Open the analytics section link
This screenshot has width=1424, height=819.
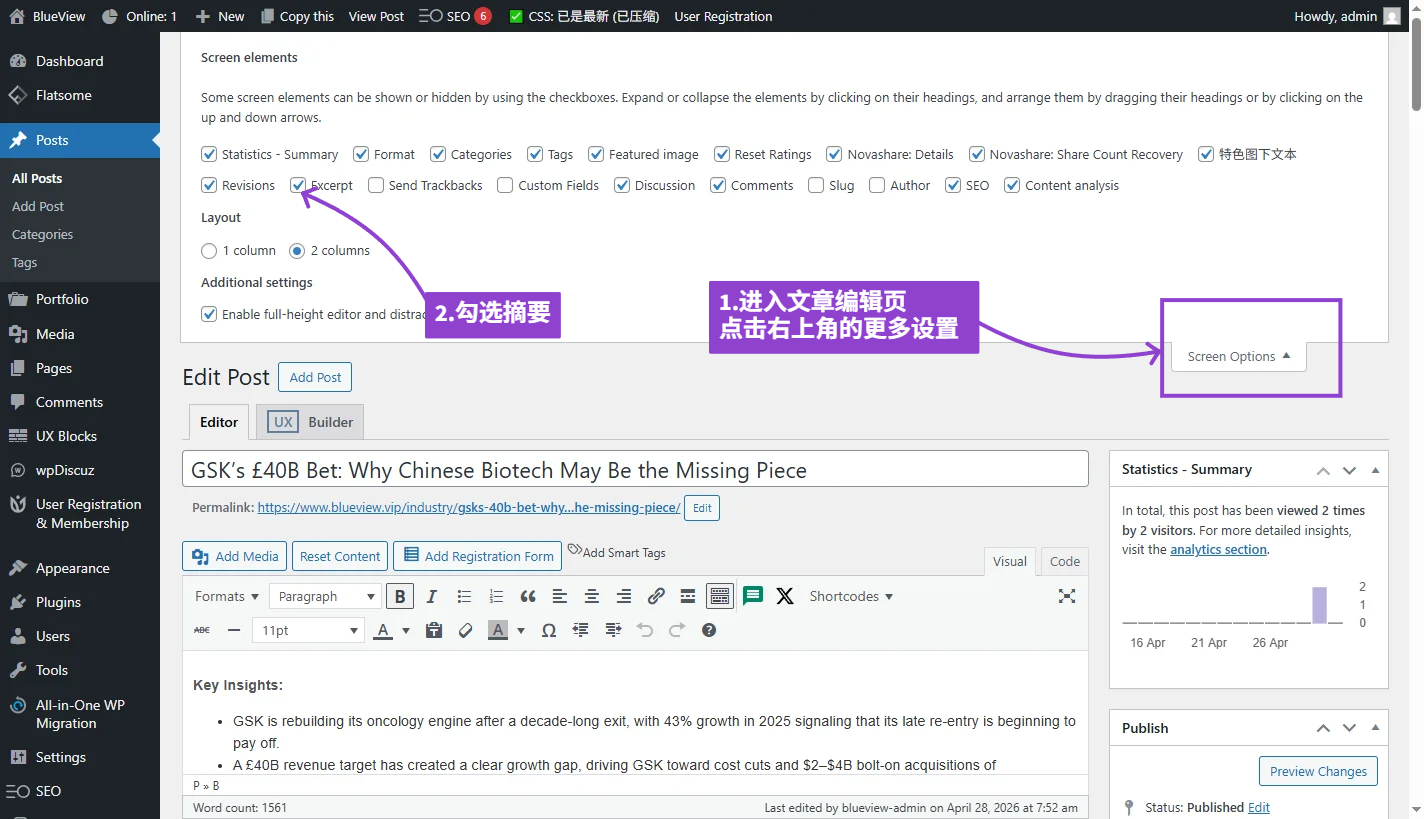click(1218, 549)
